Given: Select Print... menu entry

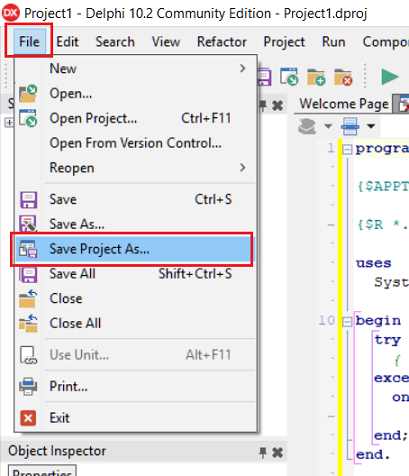Looking at the screenshot, I should tap(136, 386).
